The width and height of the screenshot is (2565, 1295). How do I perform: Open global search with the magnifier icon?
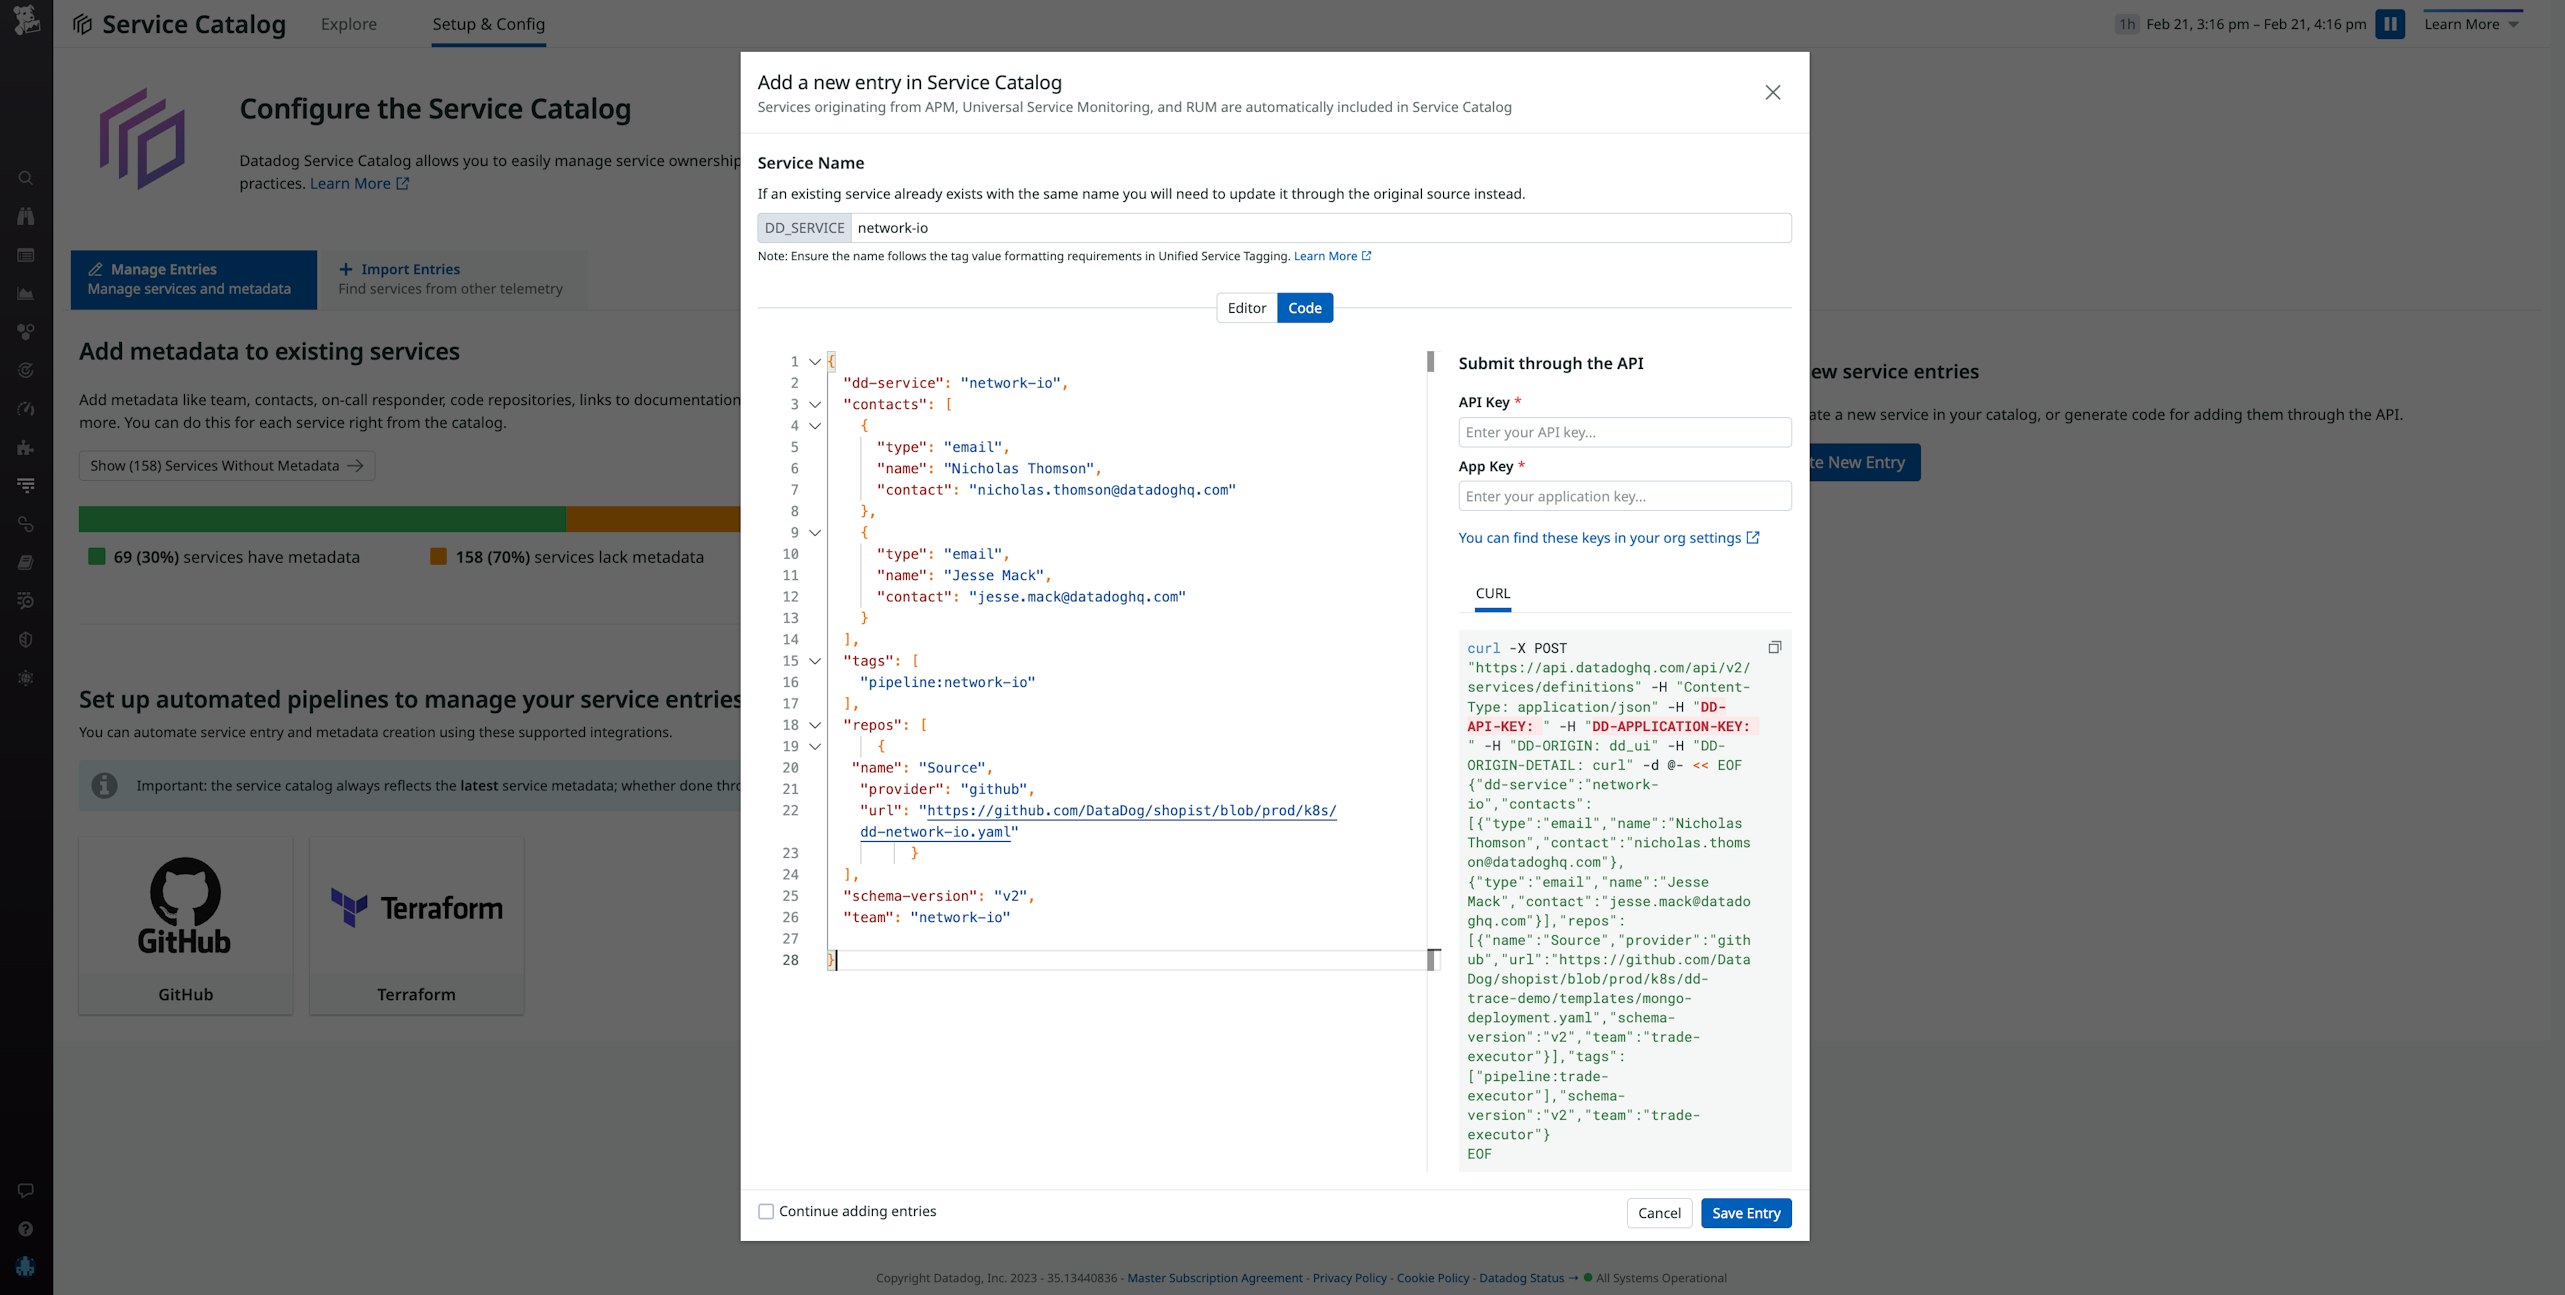25,177
